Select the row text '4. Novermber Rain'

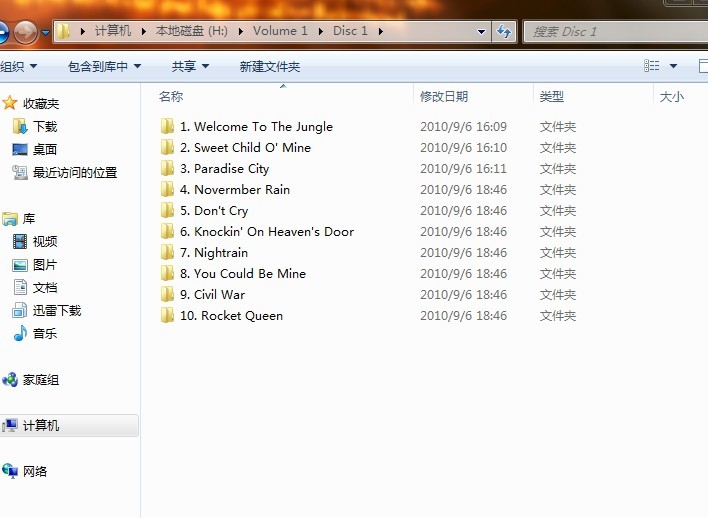(235, 189)
